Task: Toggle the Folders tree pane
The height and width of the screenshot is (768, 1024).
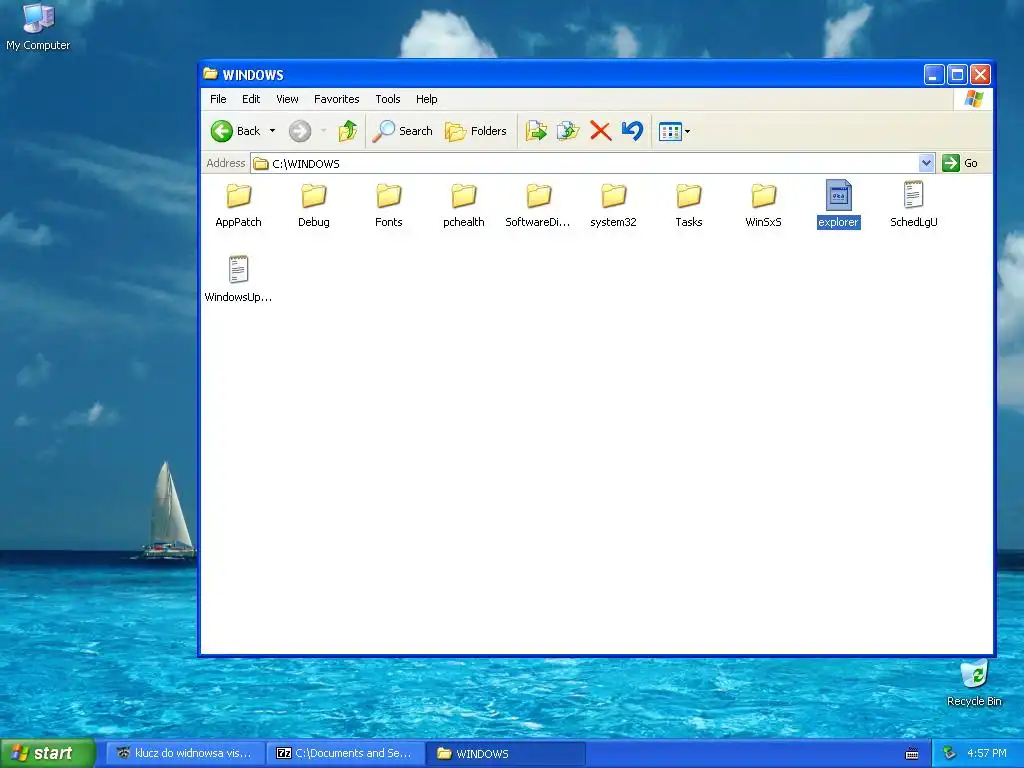Action: [475, 131]
